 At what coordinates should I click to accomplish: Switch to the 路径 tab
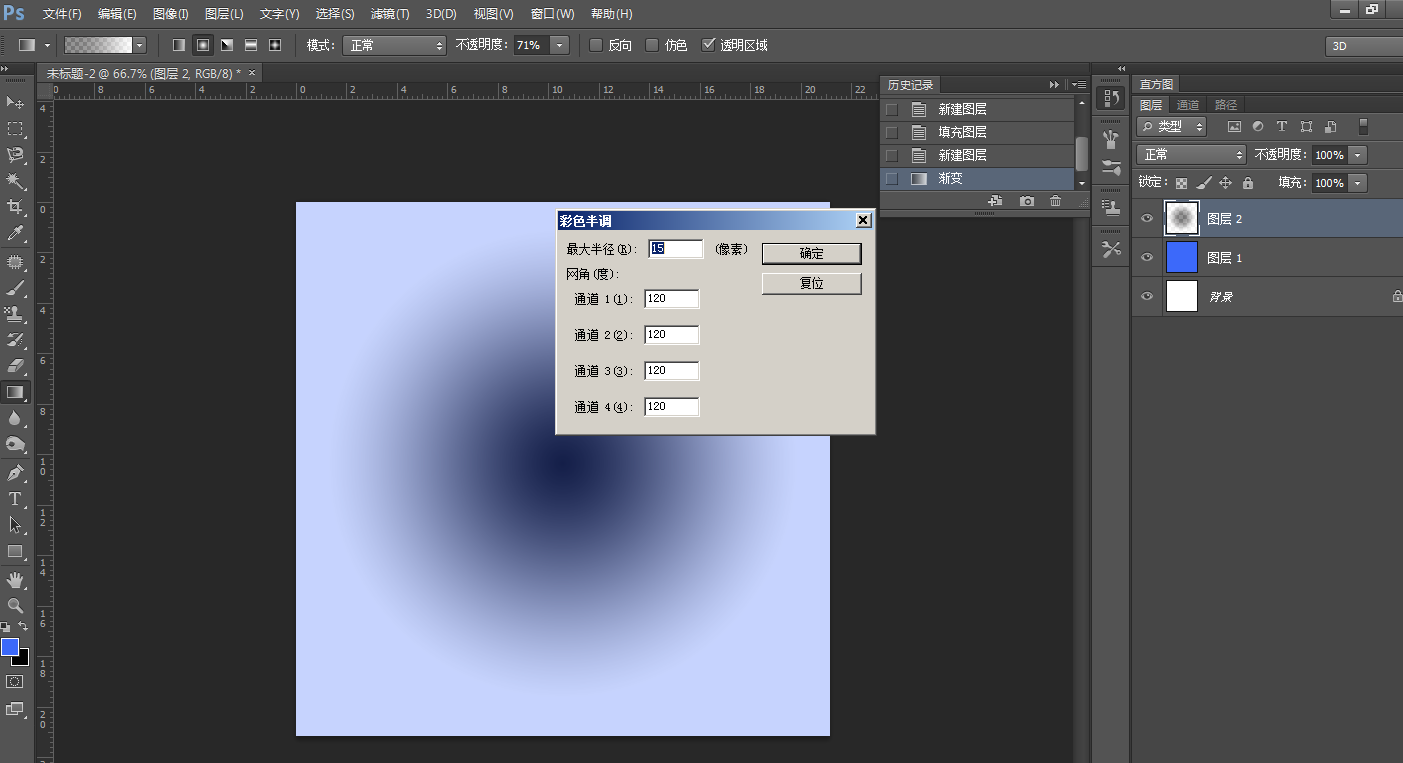pos(1226,104)
